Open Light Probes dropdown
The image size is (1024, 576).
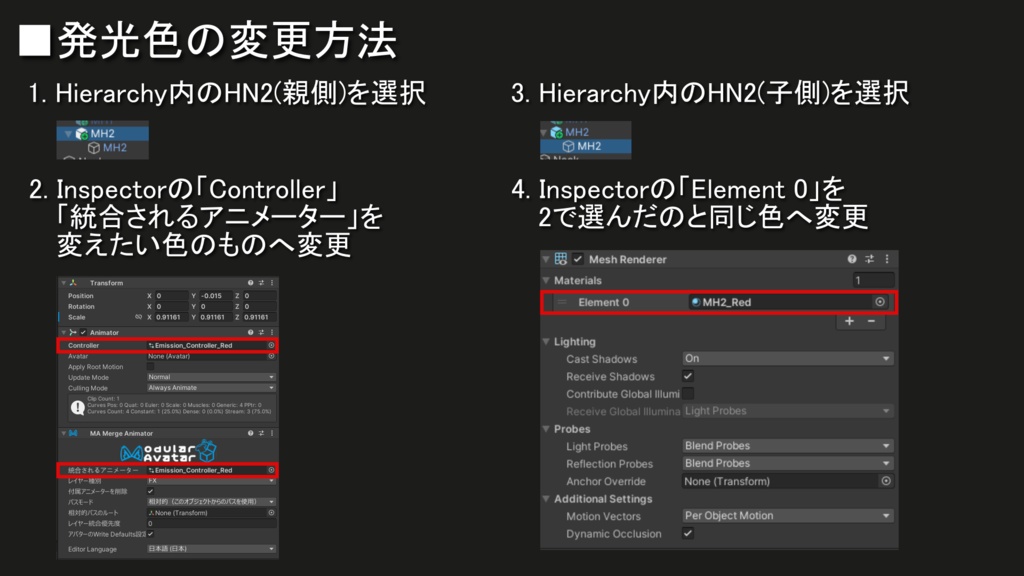(787, 445)
